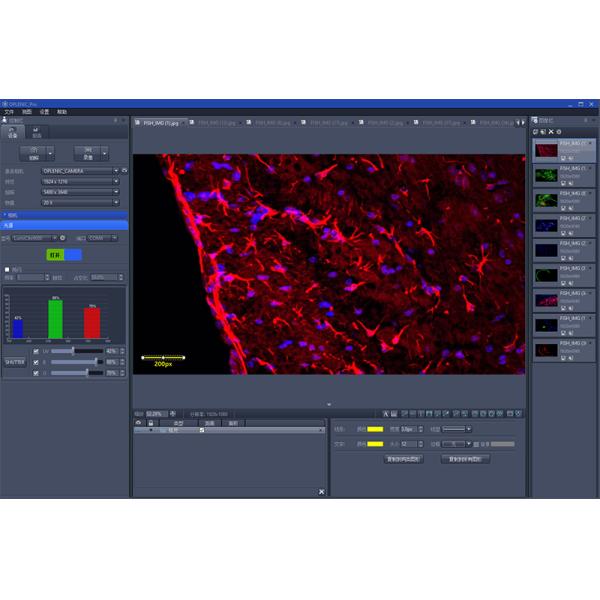Viewport: 600px width, 600px height.
Task: Switch to the first tab in the left control panel
Action: pos(12,132)
